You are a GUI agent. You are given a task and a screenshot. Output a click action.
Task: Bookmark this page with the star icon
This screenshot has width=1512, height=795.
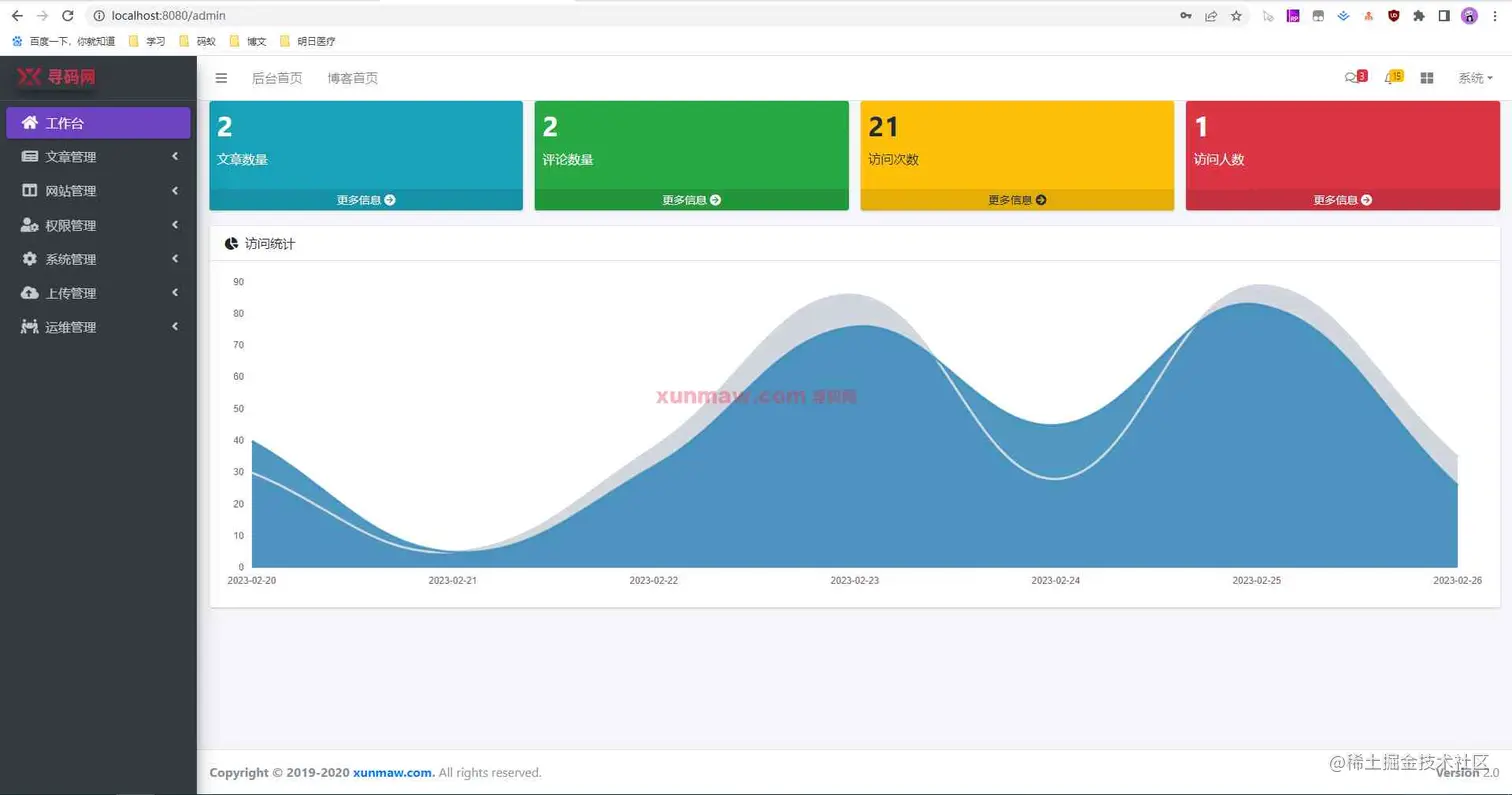pyautogui.click(x=1237, y=16)
